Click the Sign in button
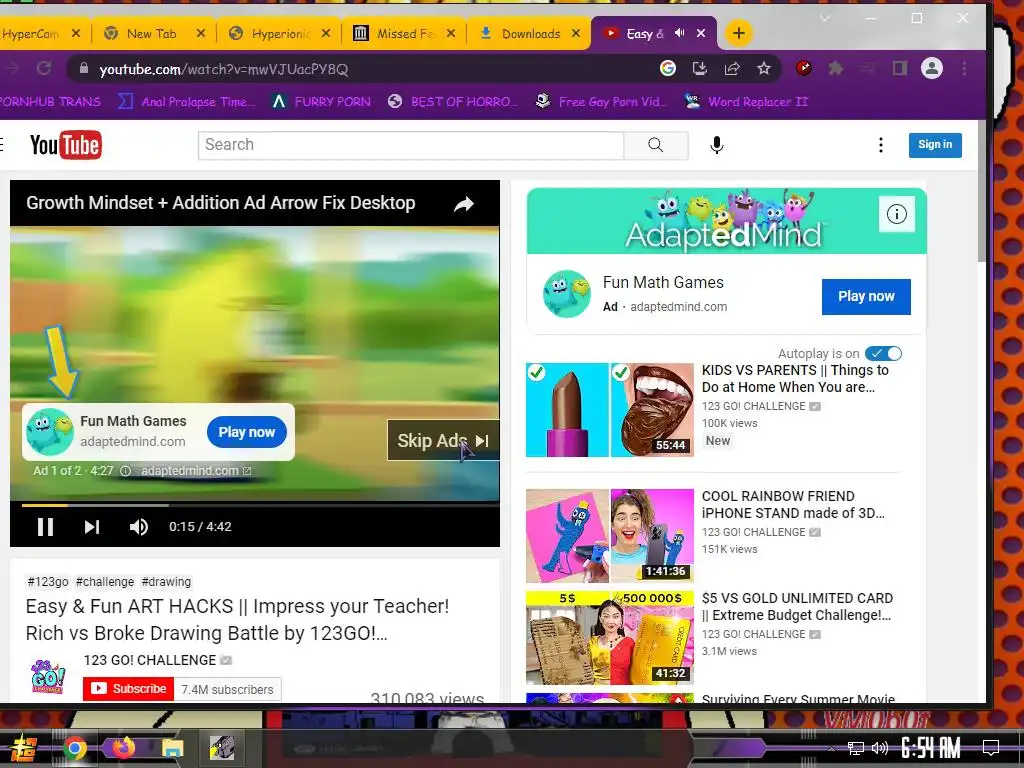 [935, 145]
